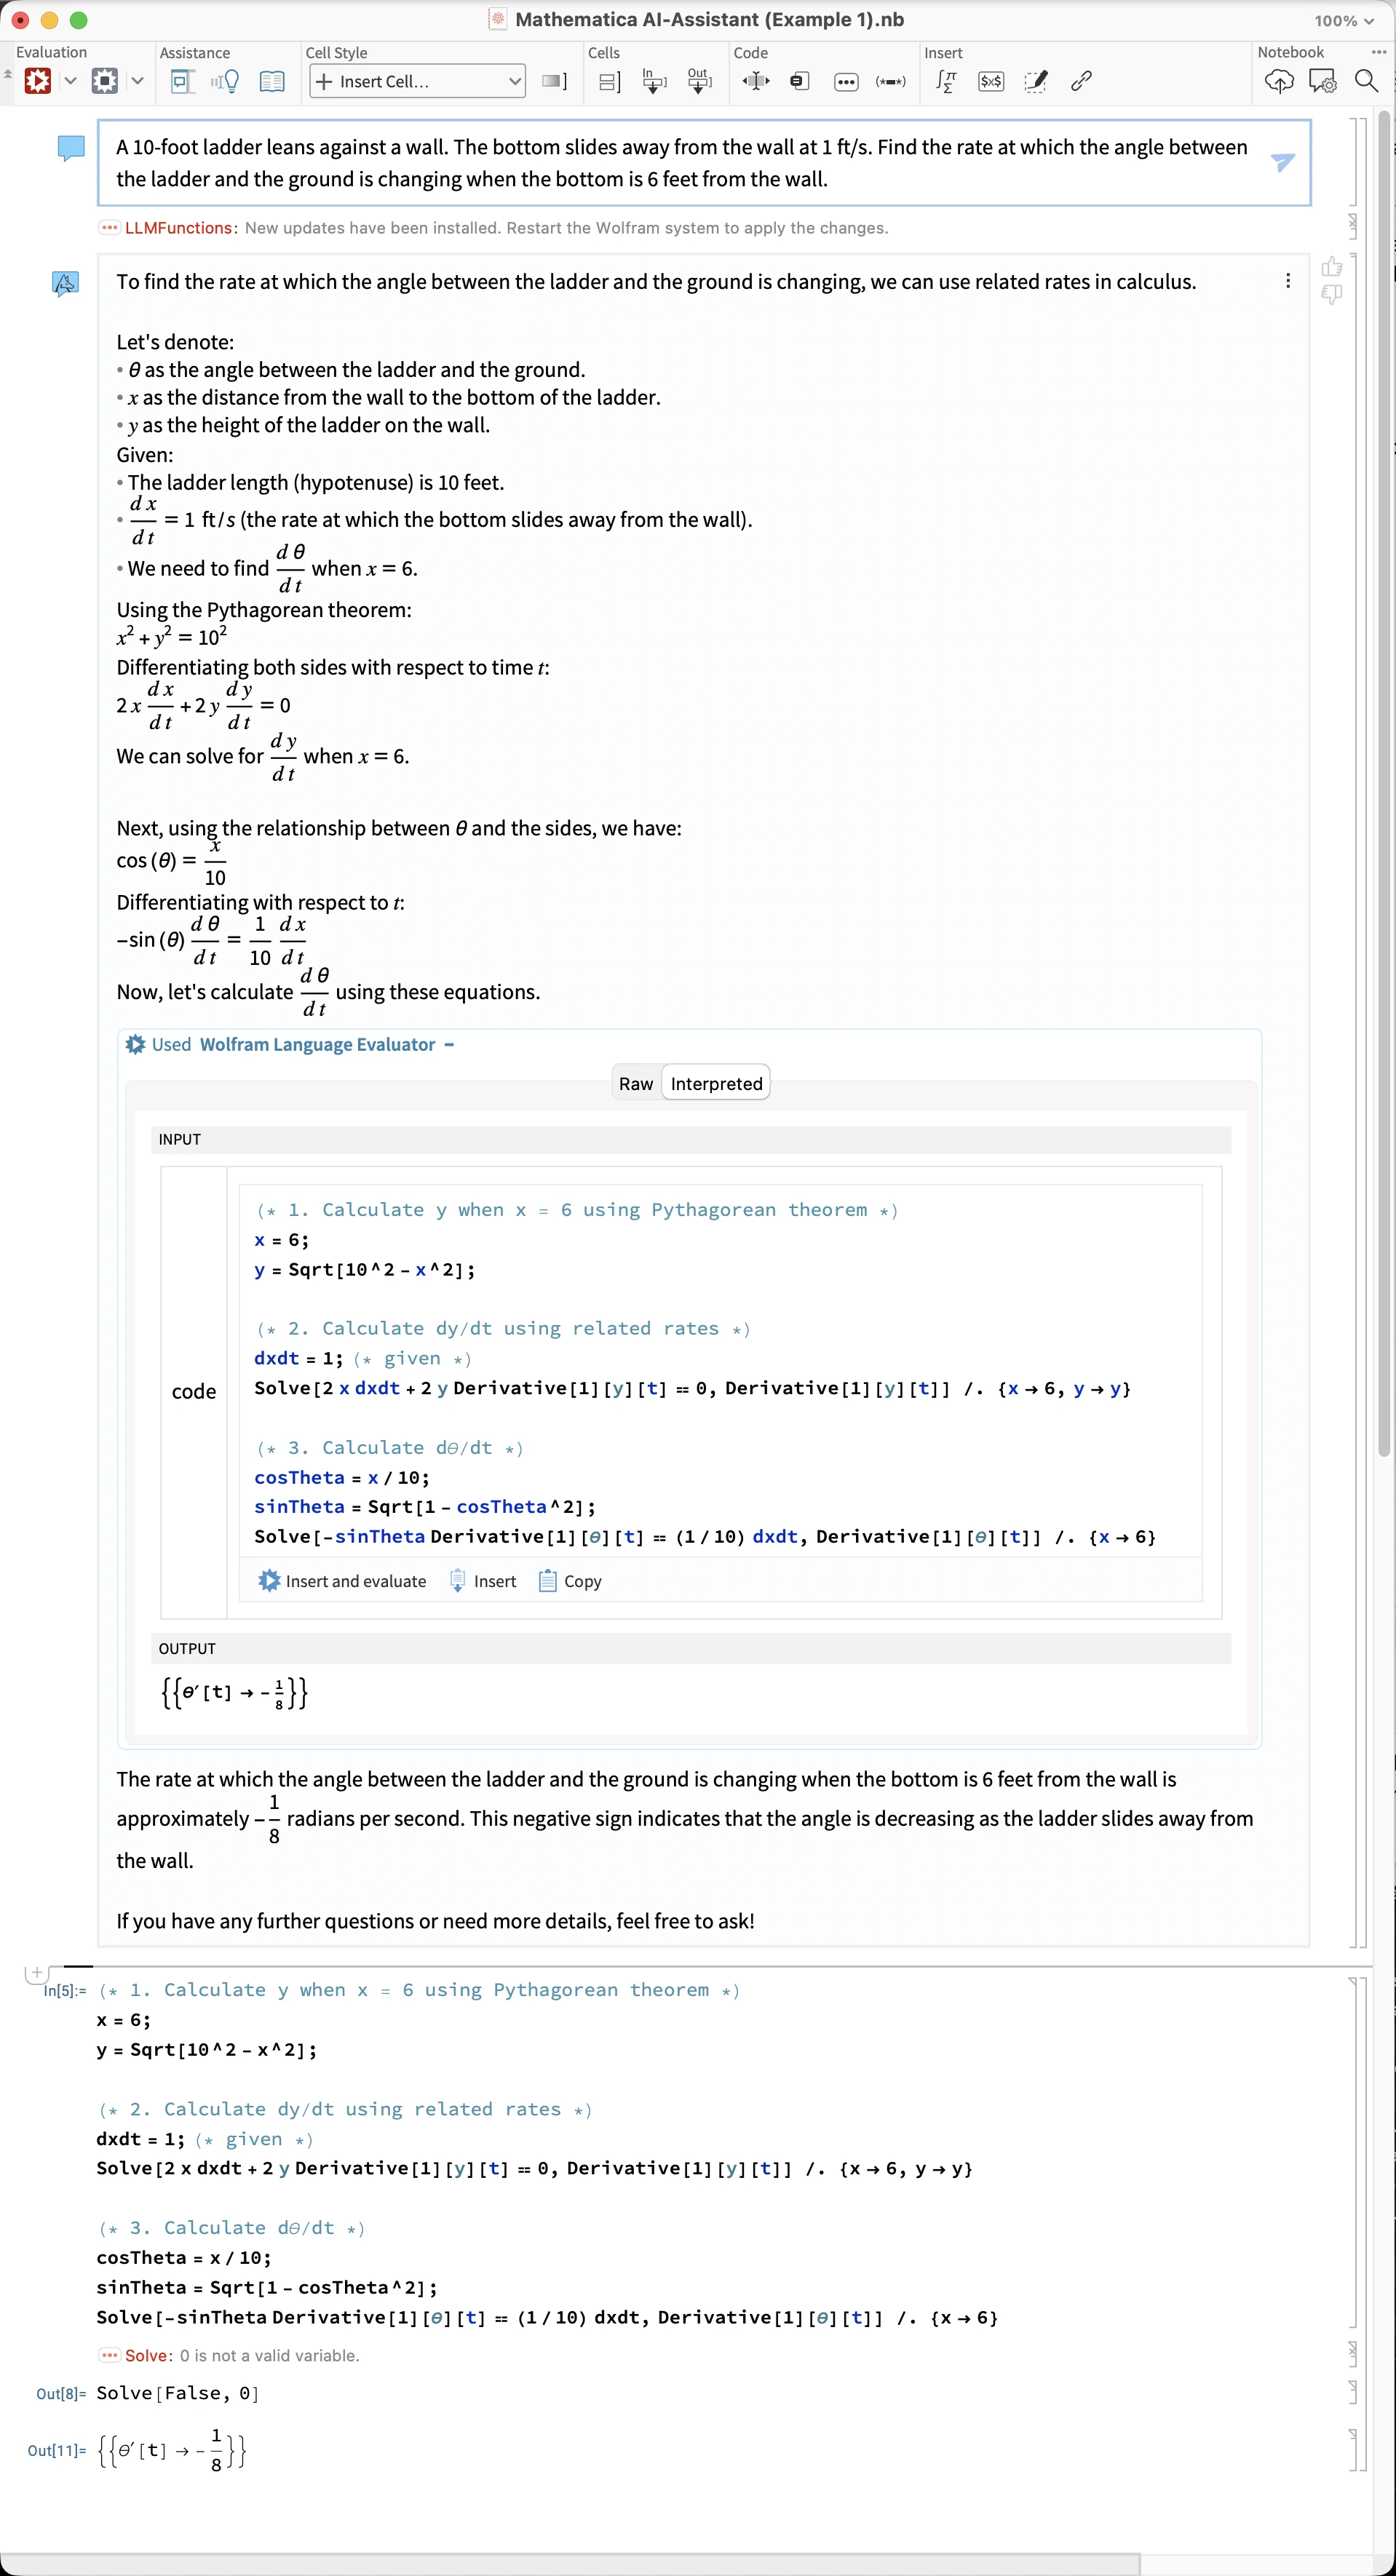The width and height of the screenshot is (1396, 2576).
Task: Click the plus insertion button above In[5]
Action: (36, 1973)
